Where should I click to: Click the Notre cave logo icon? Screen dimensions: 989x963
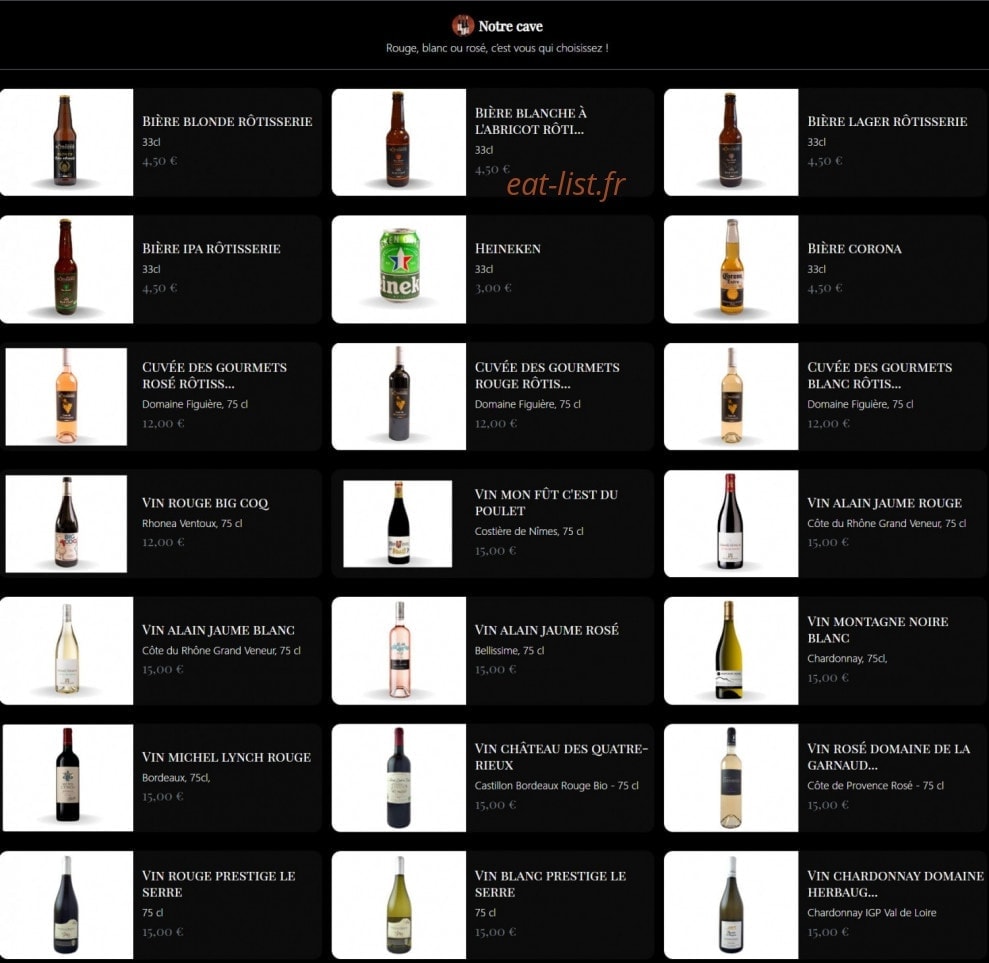pos(462,26)
